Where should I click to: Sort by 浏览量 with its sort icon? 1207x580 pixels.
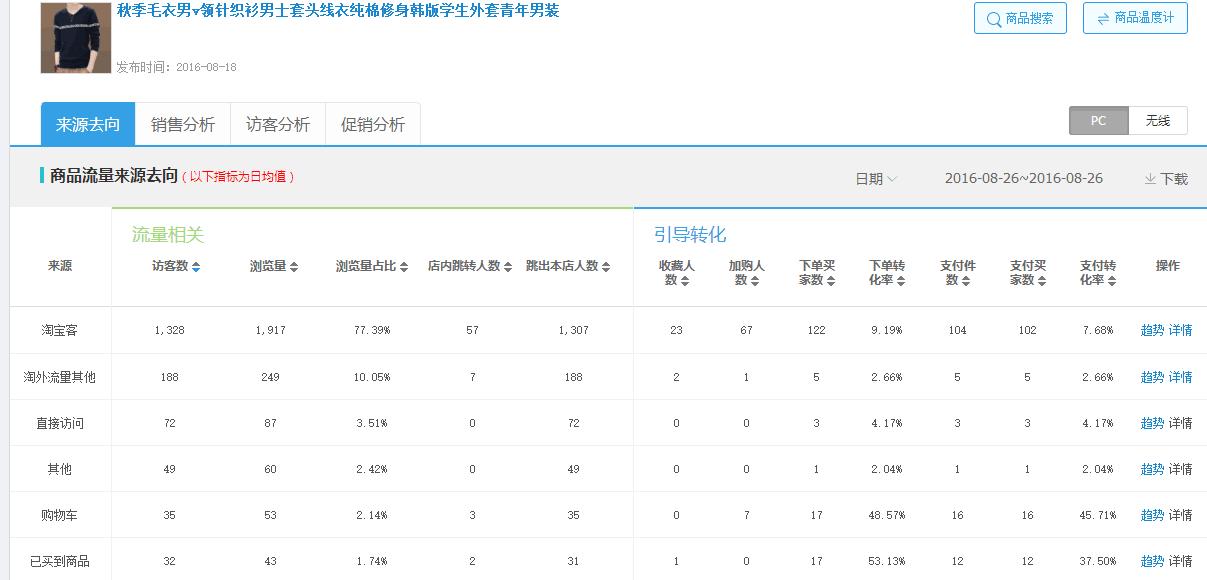[294, 268]
